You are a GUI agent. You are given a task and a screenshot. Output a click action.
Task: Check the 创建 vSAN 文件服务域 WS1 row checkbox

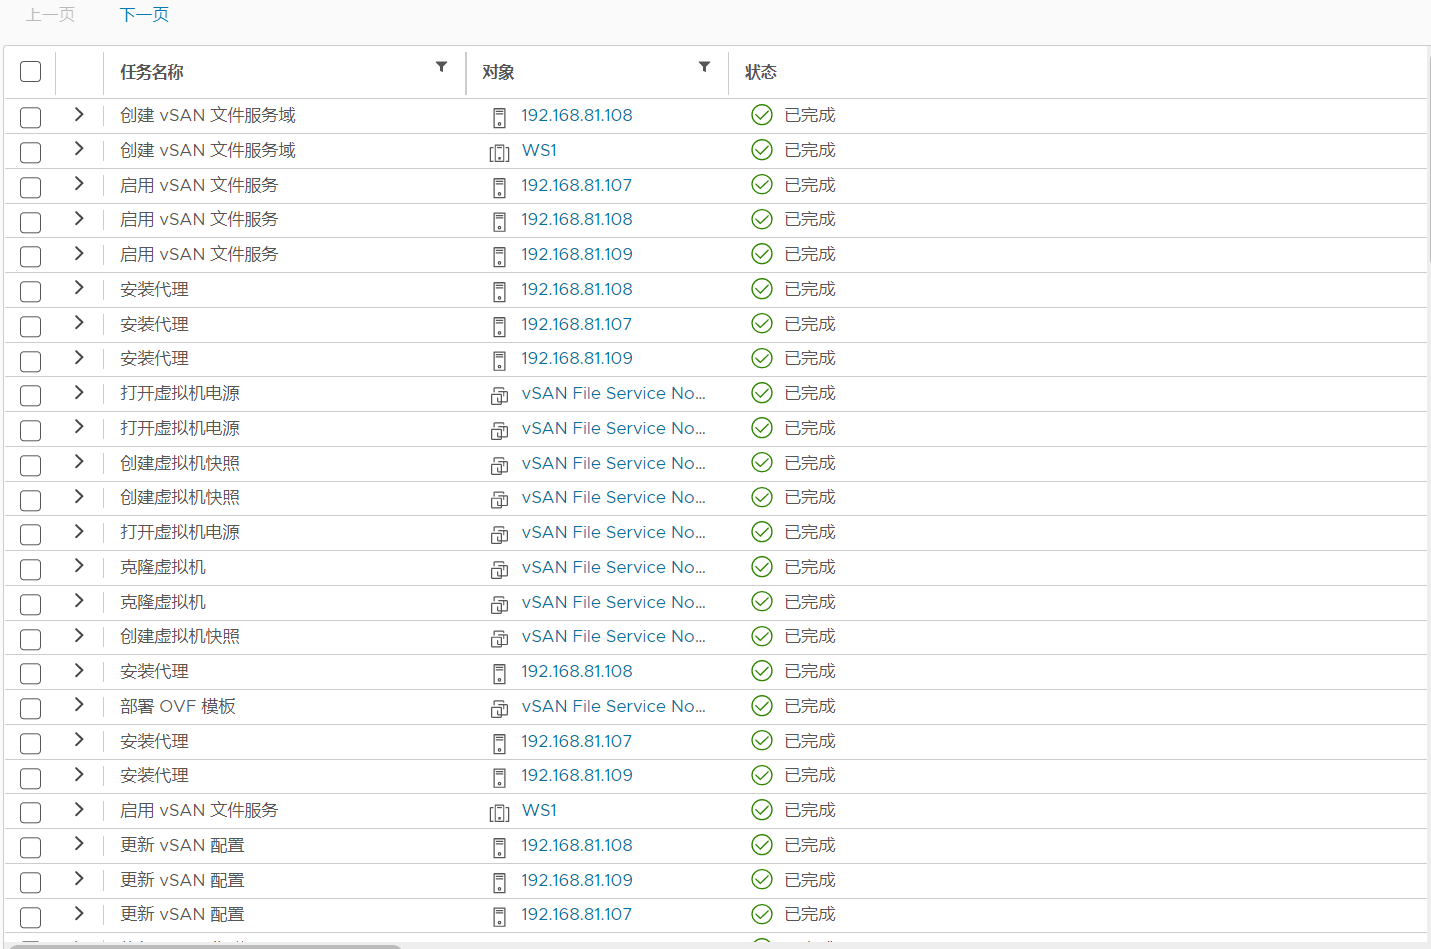click(31, 152)
